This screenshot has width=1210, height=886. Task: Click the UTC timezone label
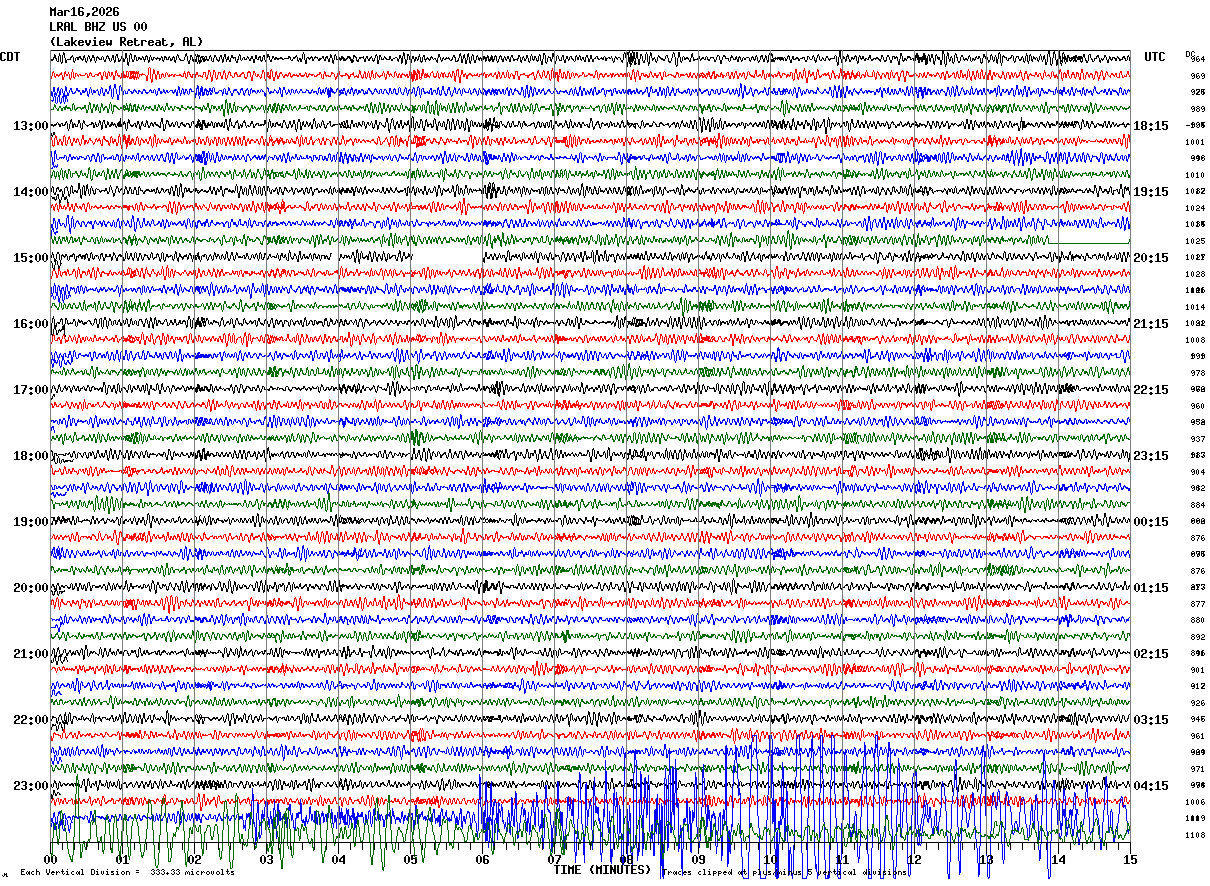point(1155,57)
